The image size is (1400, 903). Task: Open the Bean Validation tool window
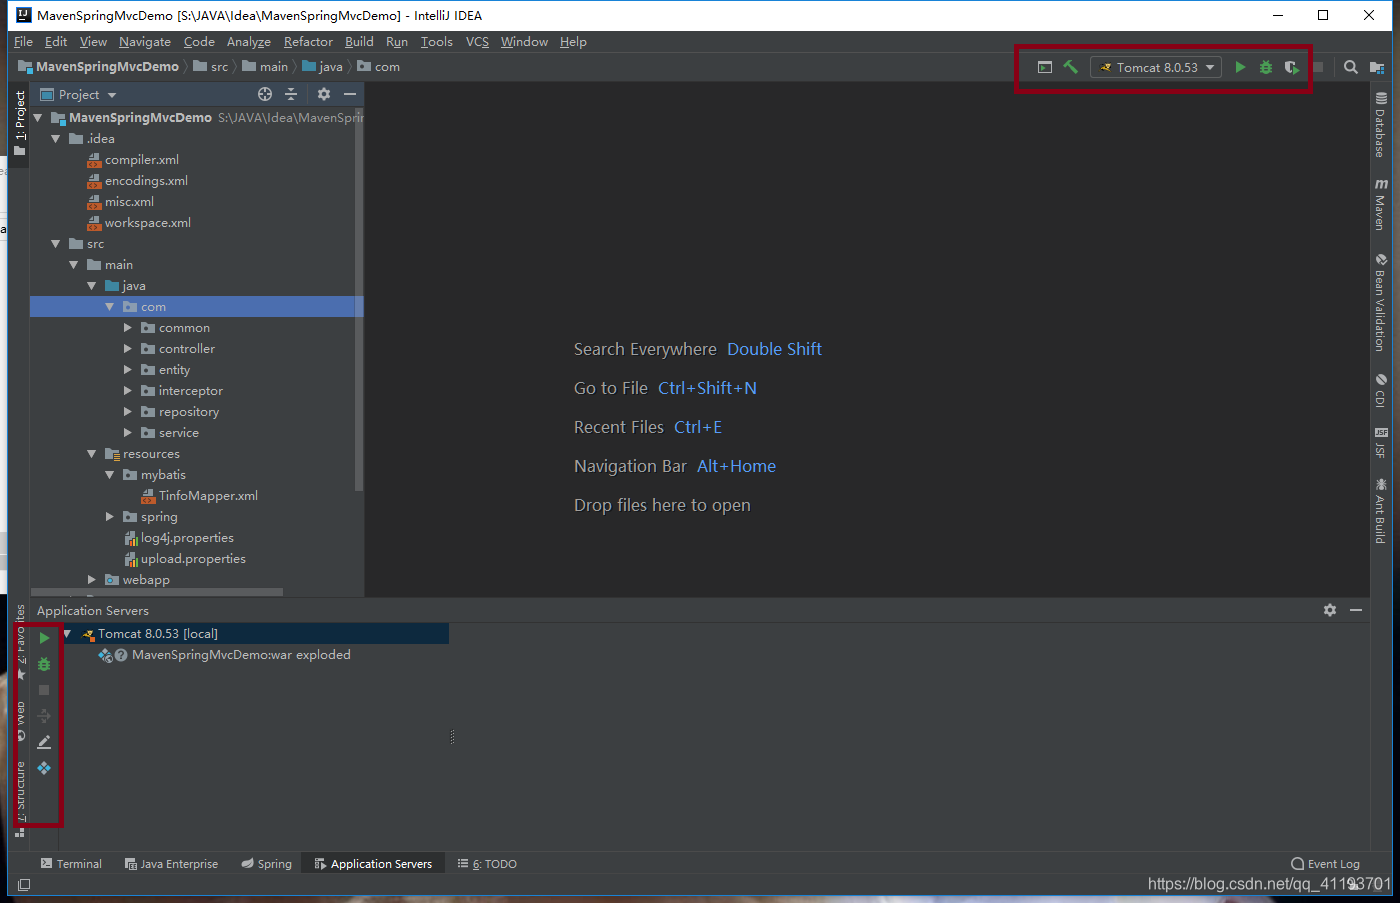[x=1380, y=302]
